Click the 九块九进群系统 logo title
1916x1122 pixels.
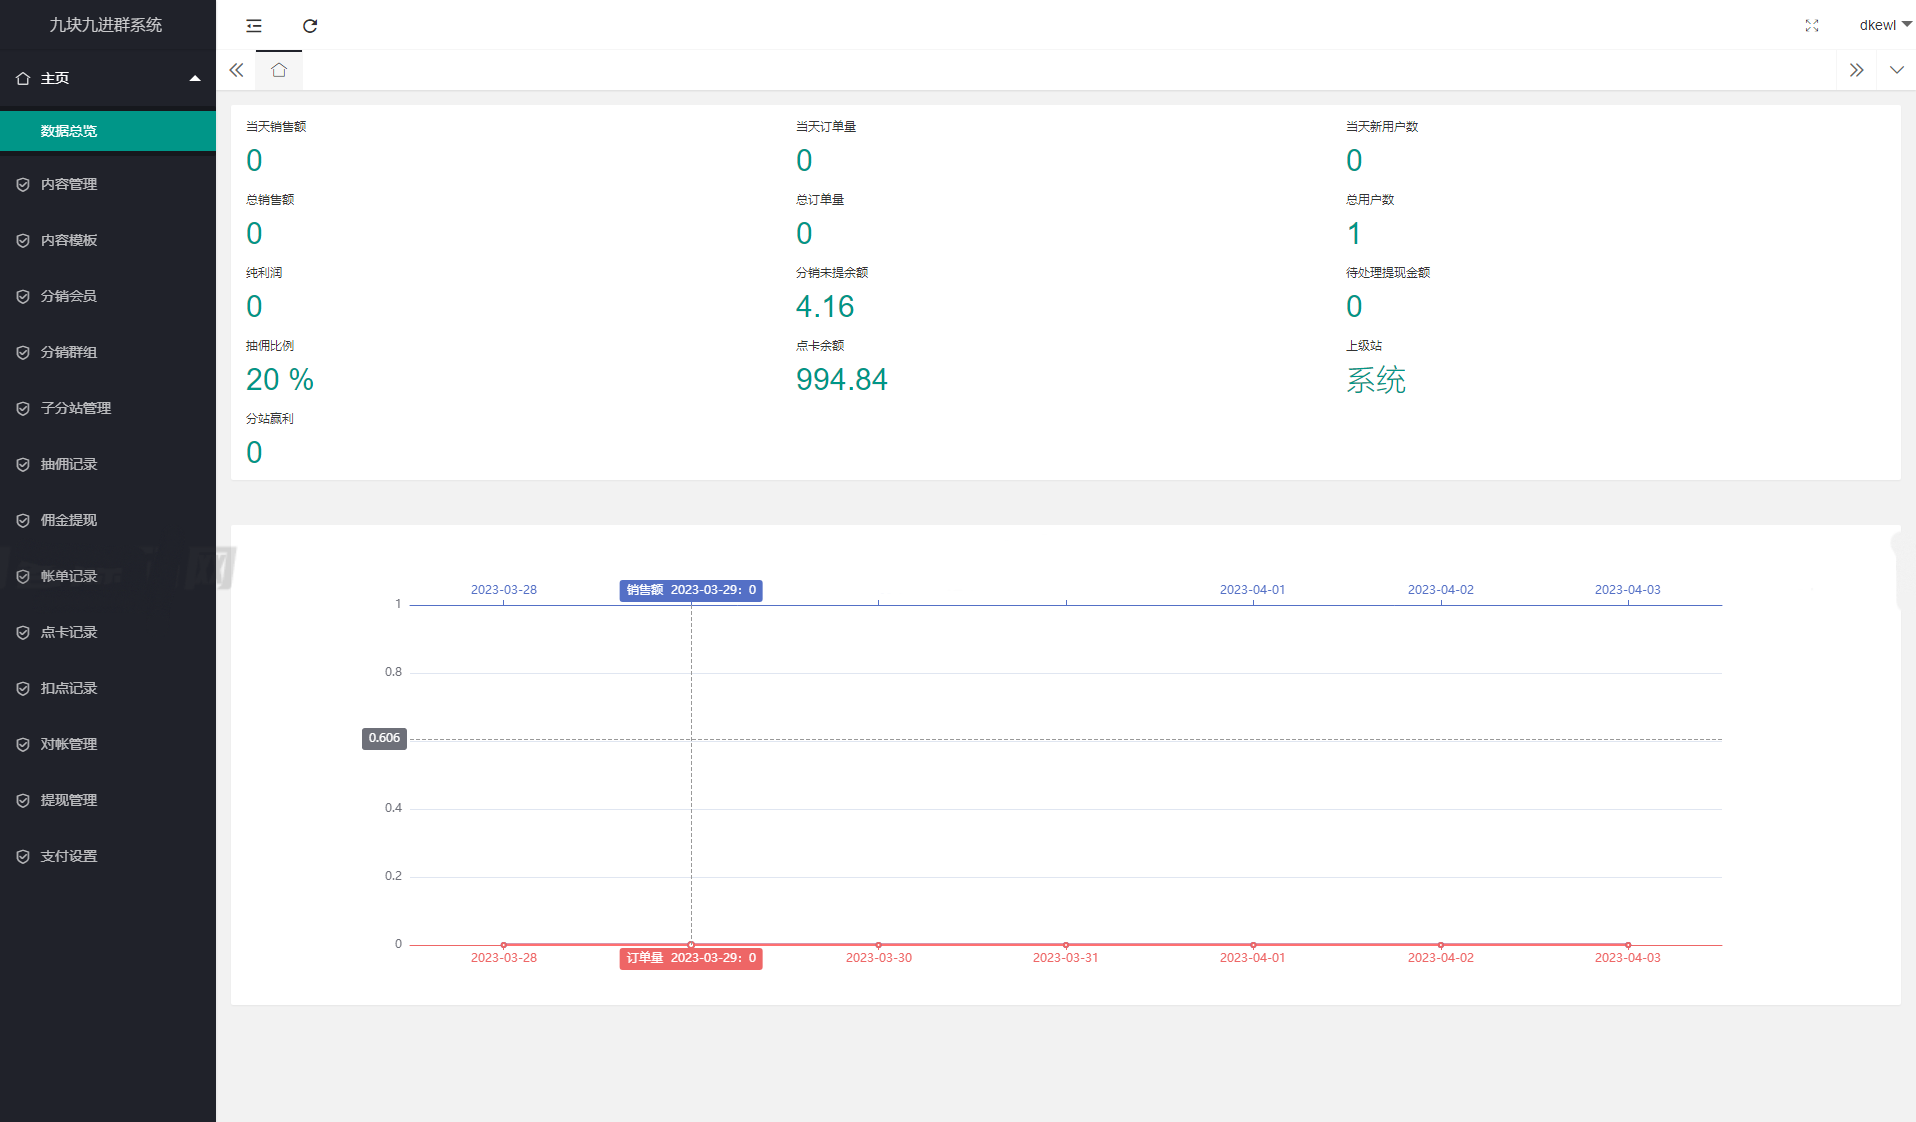[x=106, y=25]
